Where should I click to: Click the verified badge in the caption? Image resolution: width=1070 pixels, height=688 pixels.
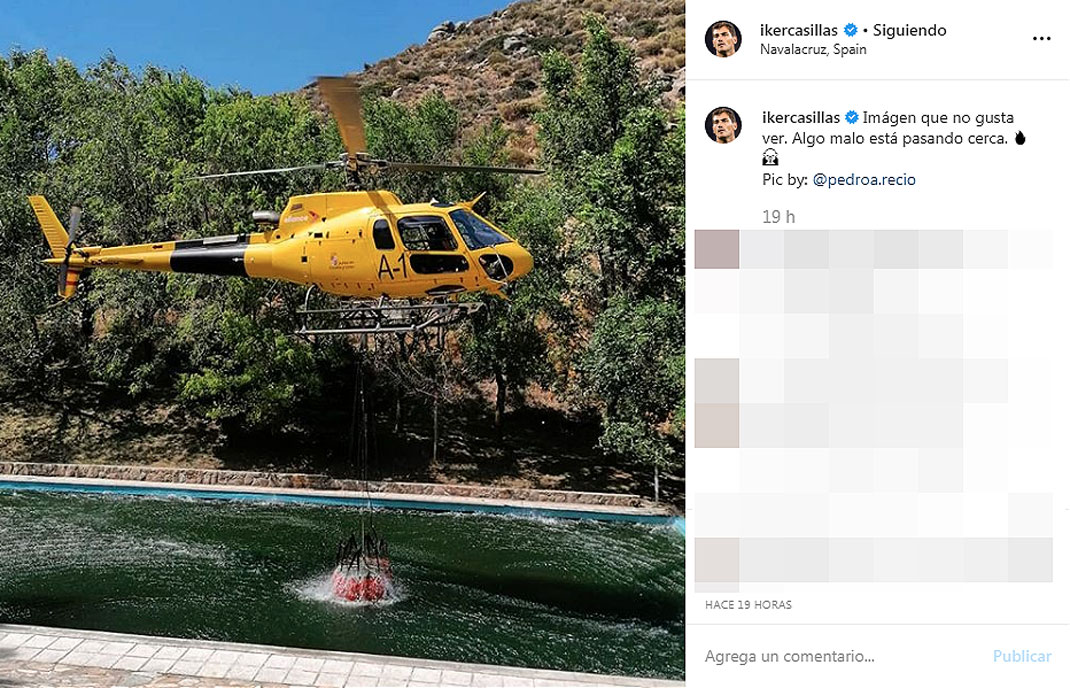click(852, 117)
